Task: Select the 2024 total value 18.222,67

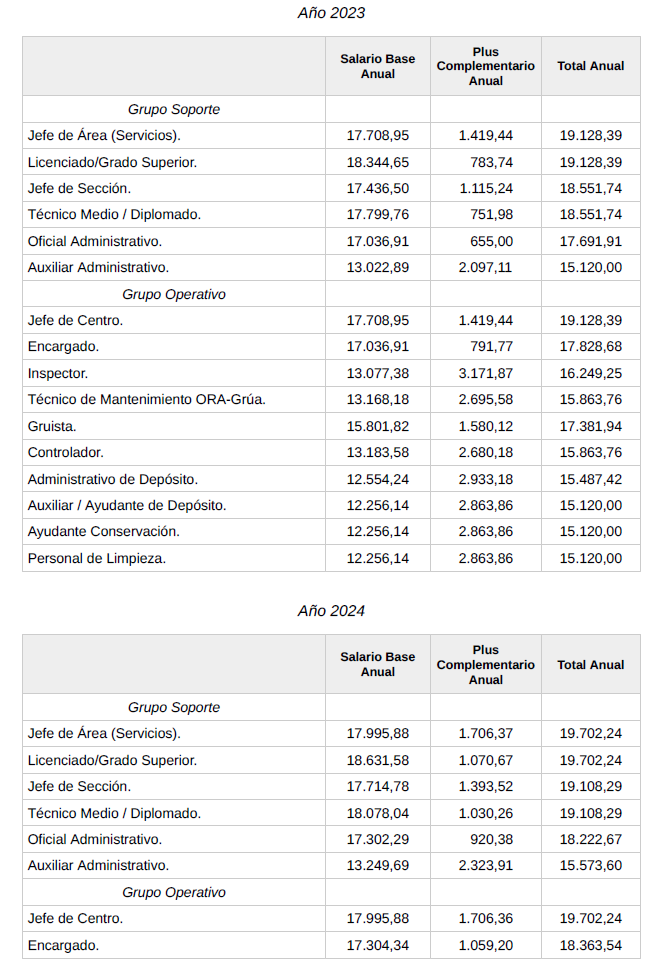Action: (x=591, y=839)
